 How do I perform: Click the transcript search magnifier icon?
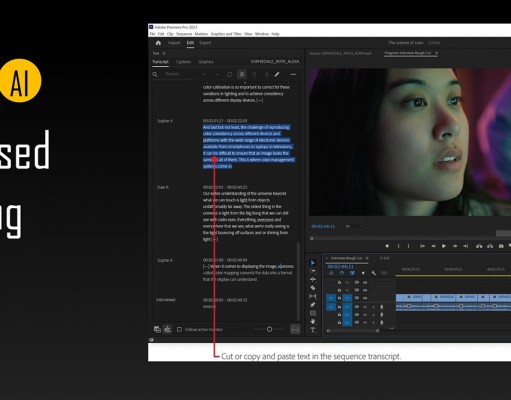(x=155, y=74)
